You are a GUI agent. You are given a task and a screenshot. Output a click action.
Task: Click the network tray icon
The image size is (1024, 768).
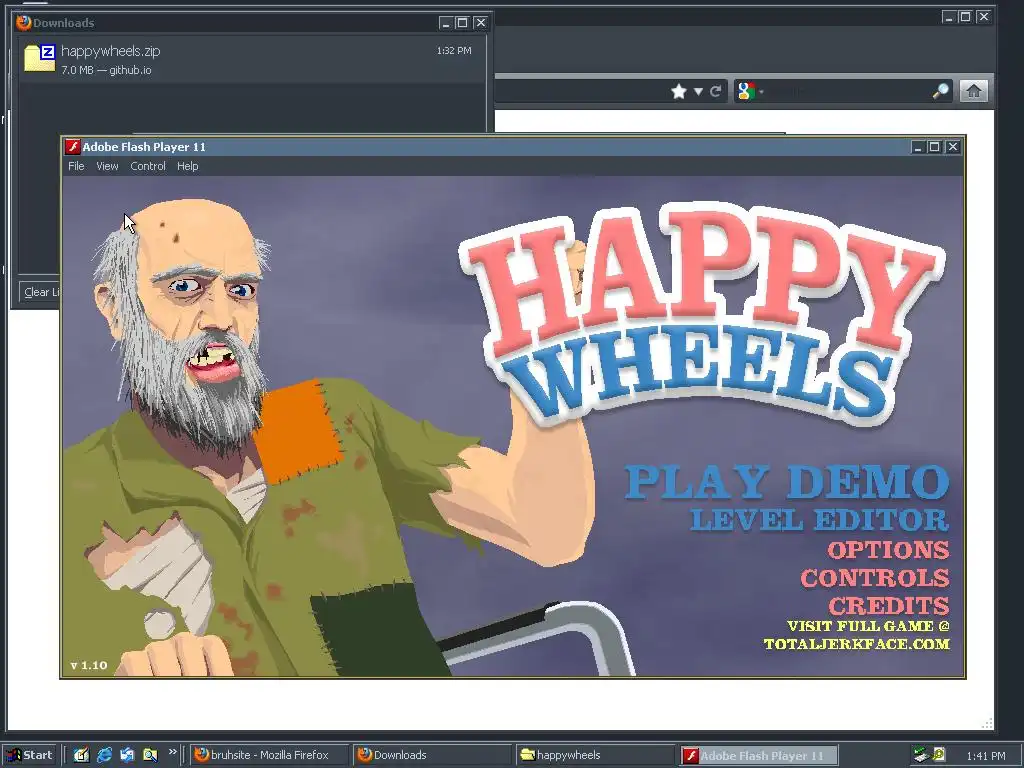click(x=921, y=755)
